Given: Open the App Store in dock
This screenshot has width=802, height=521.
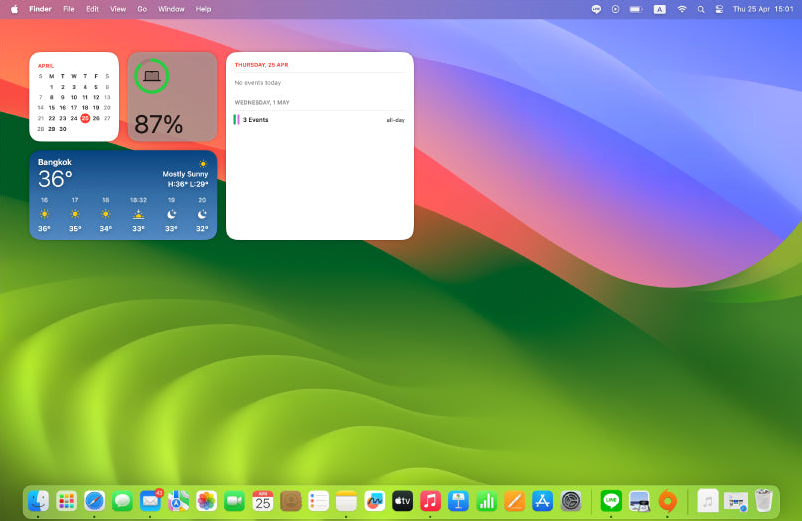Looking at the screenshot, I should (x=542, y=501).
